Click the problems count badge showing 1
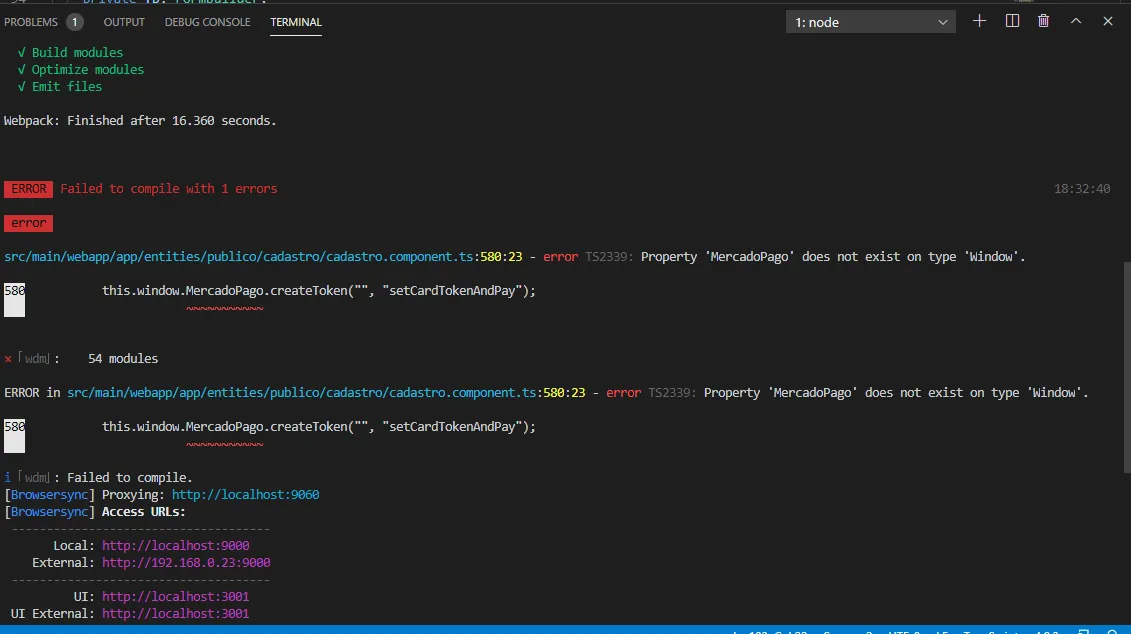 [75, 22]
